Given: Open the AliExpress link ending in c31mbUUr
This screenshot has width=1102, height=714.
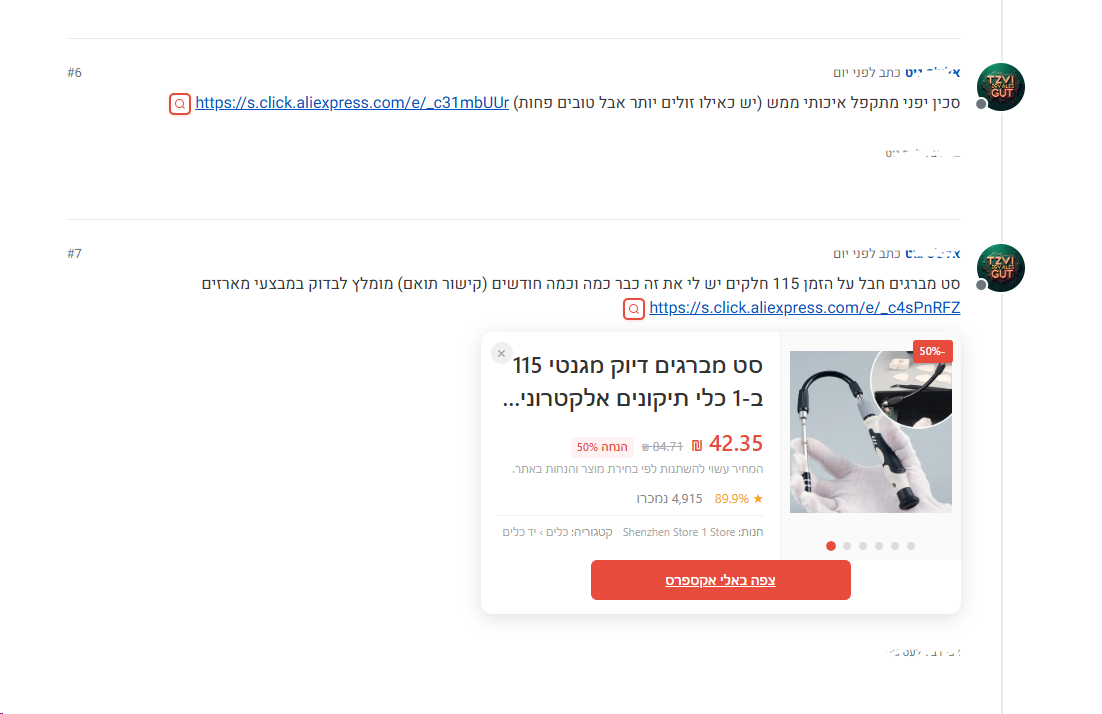Looking at the screenshot, I should tap(352, 103).
